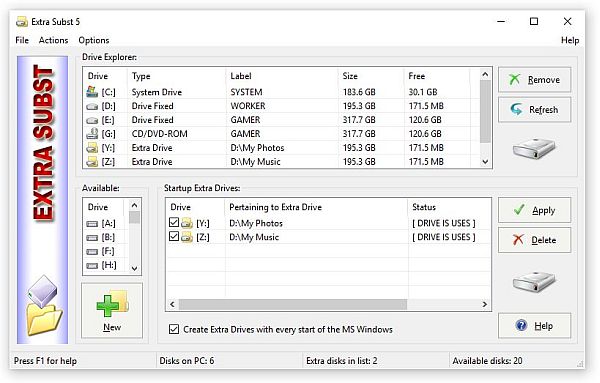The image size is (600, 383).
Task: Click D:\My Music in Startup Extra Drives
Action: tap(254, 237)
